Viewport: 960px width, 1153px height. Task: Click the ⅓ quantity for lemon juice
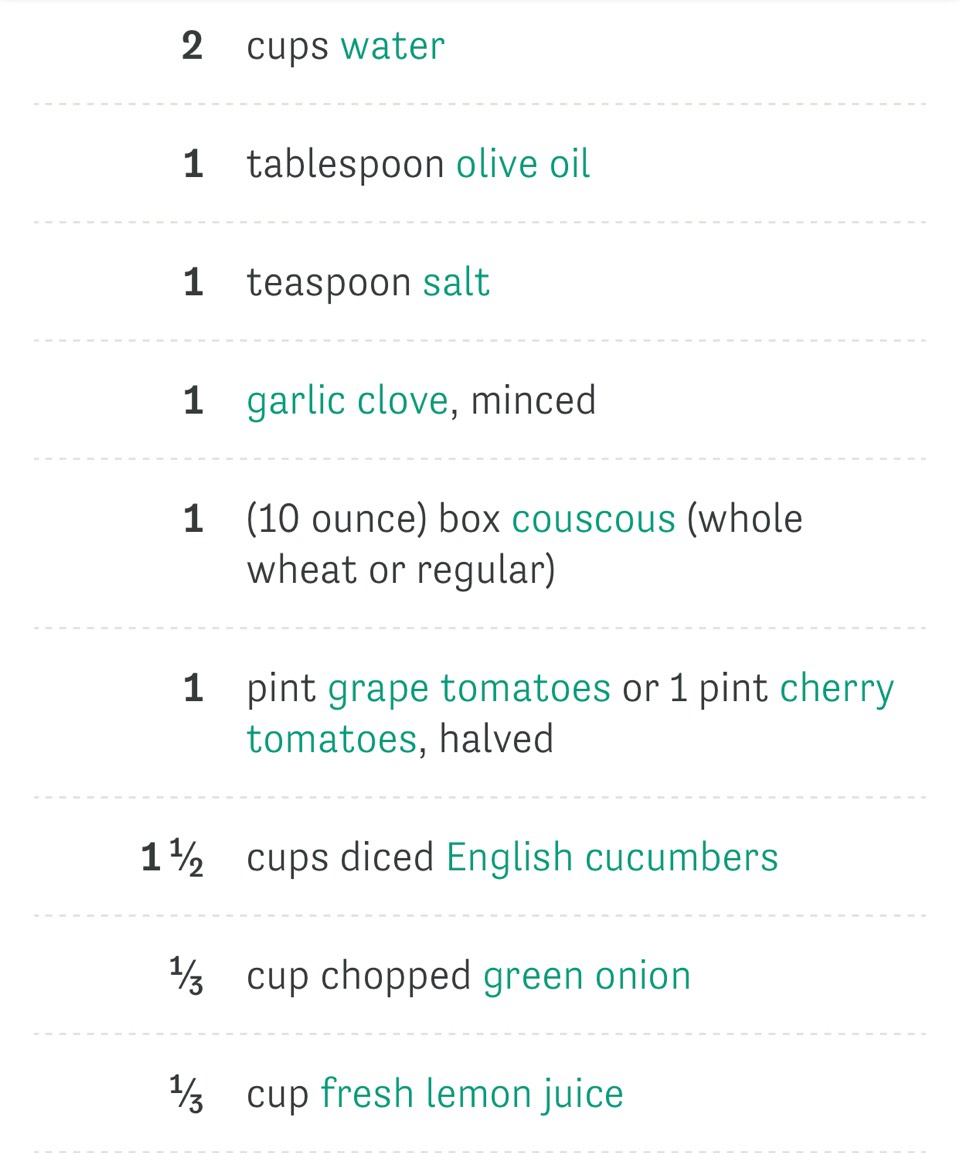186,1094
